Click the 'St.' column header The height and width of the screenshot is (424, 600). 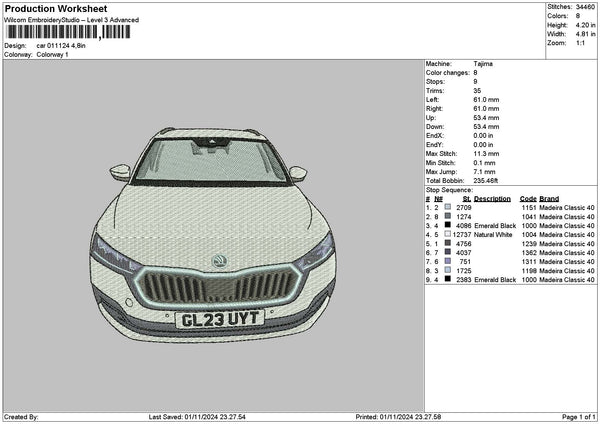click(x=467, y=199)
